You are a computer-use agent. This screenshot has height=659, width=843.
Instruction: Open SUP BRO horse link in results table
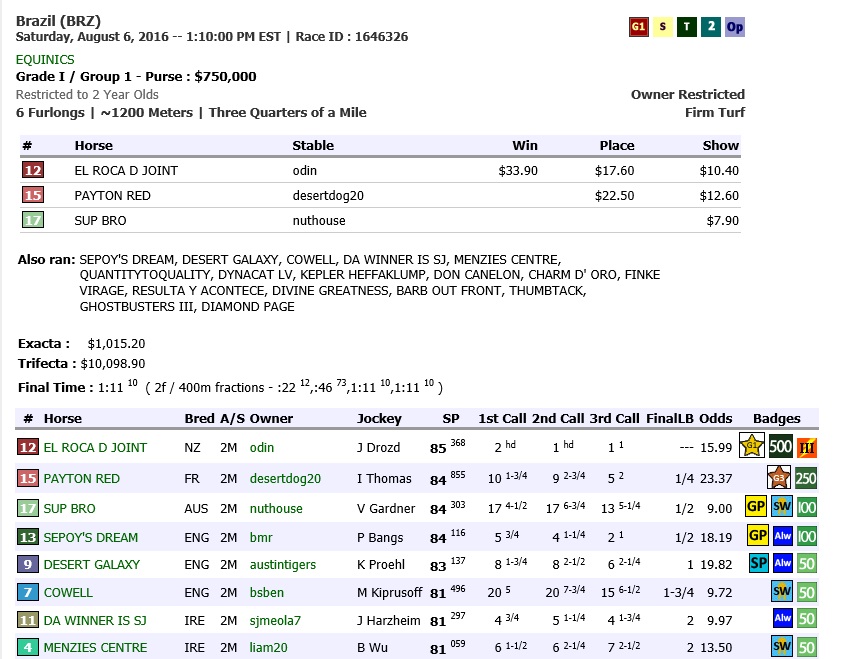tap(69, 508)
